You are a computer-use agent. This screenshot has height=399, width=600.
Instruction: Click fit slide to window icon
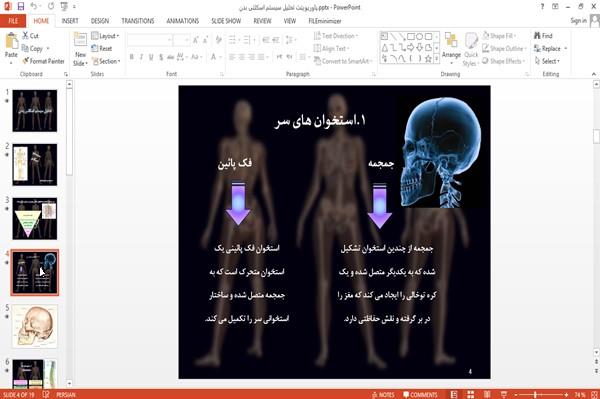[594, 394]
